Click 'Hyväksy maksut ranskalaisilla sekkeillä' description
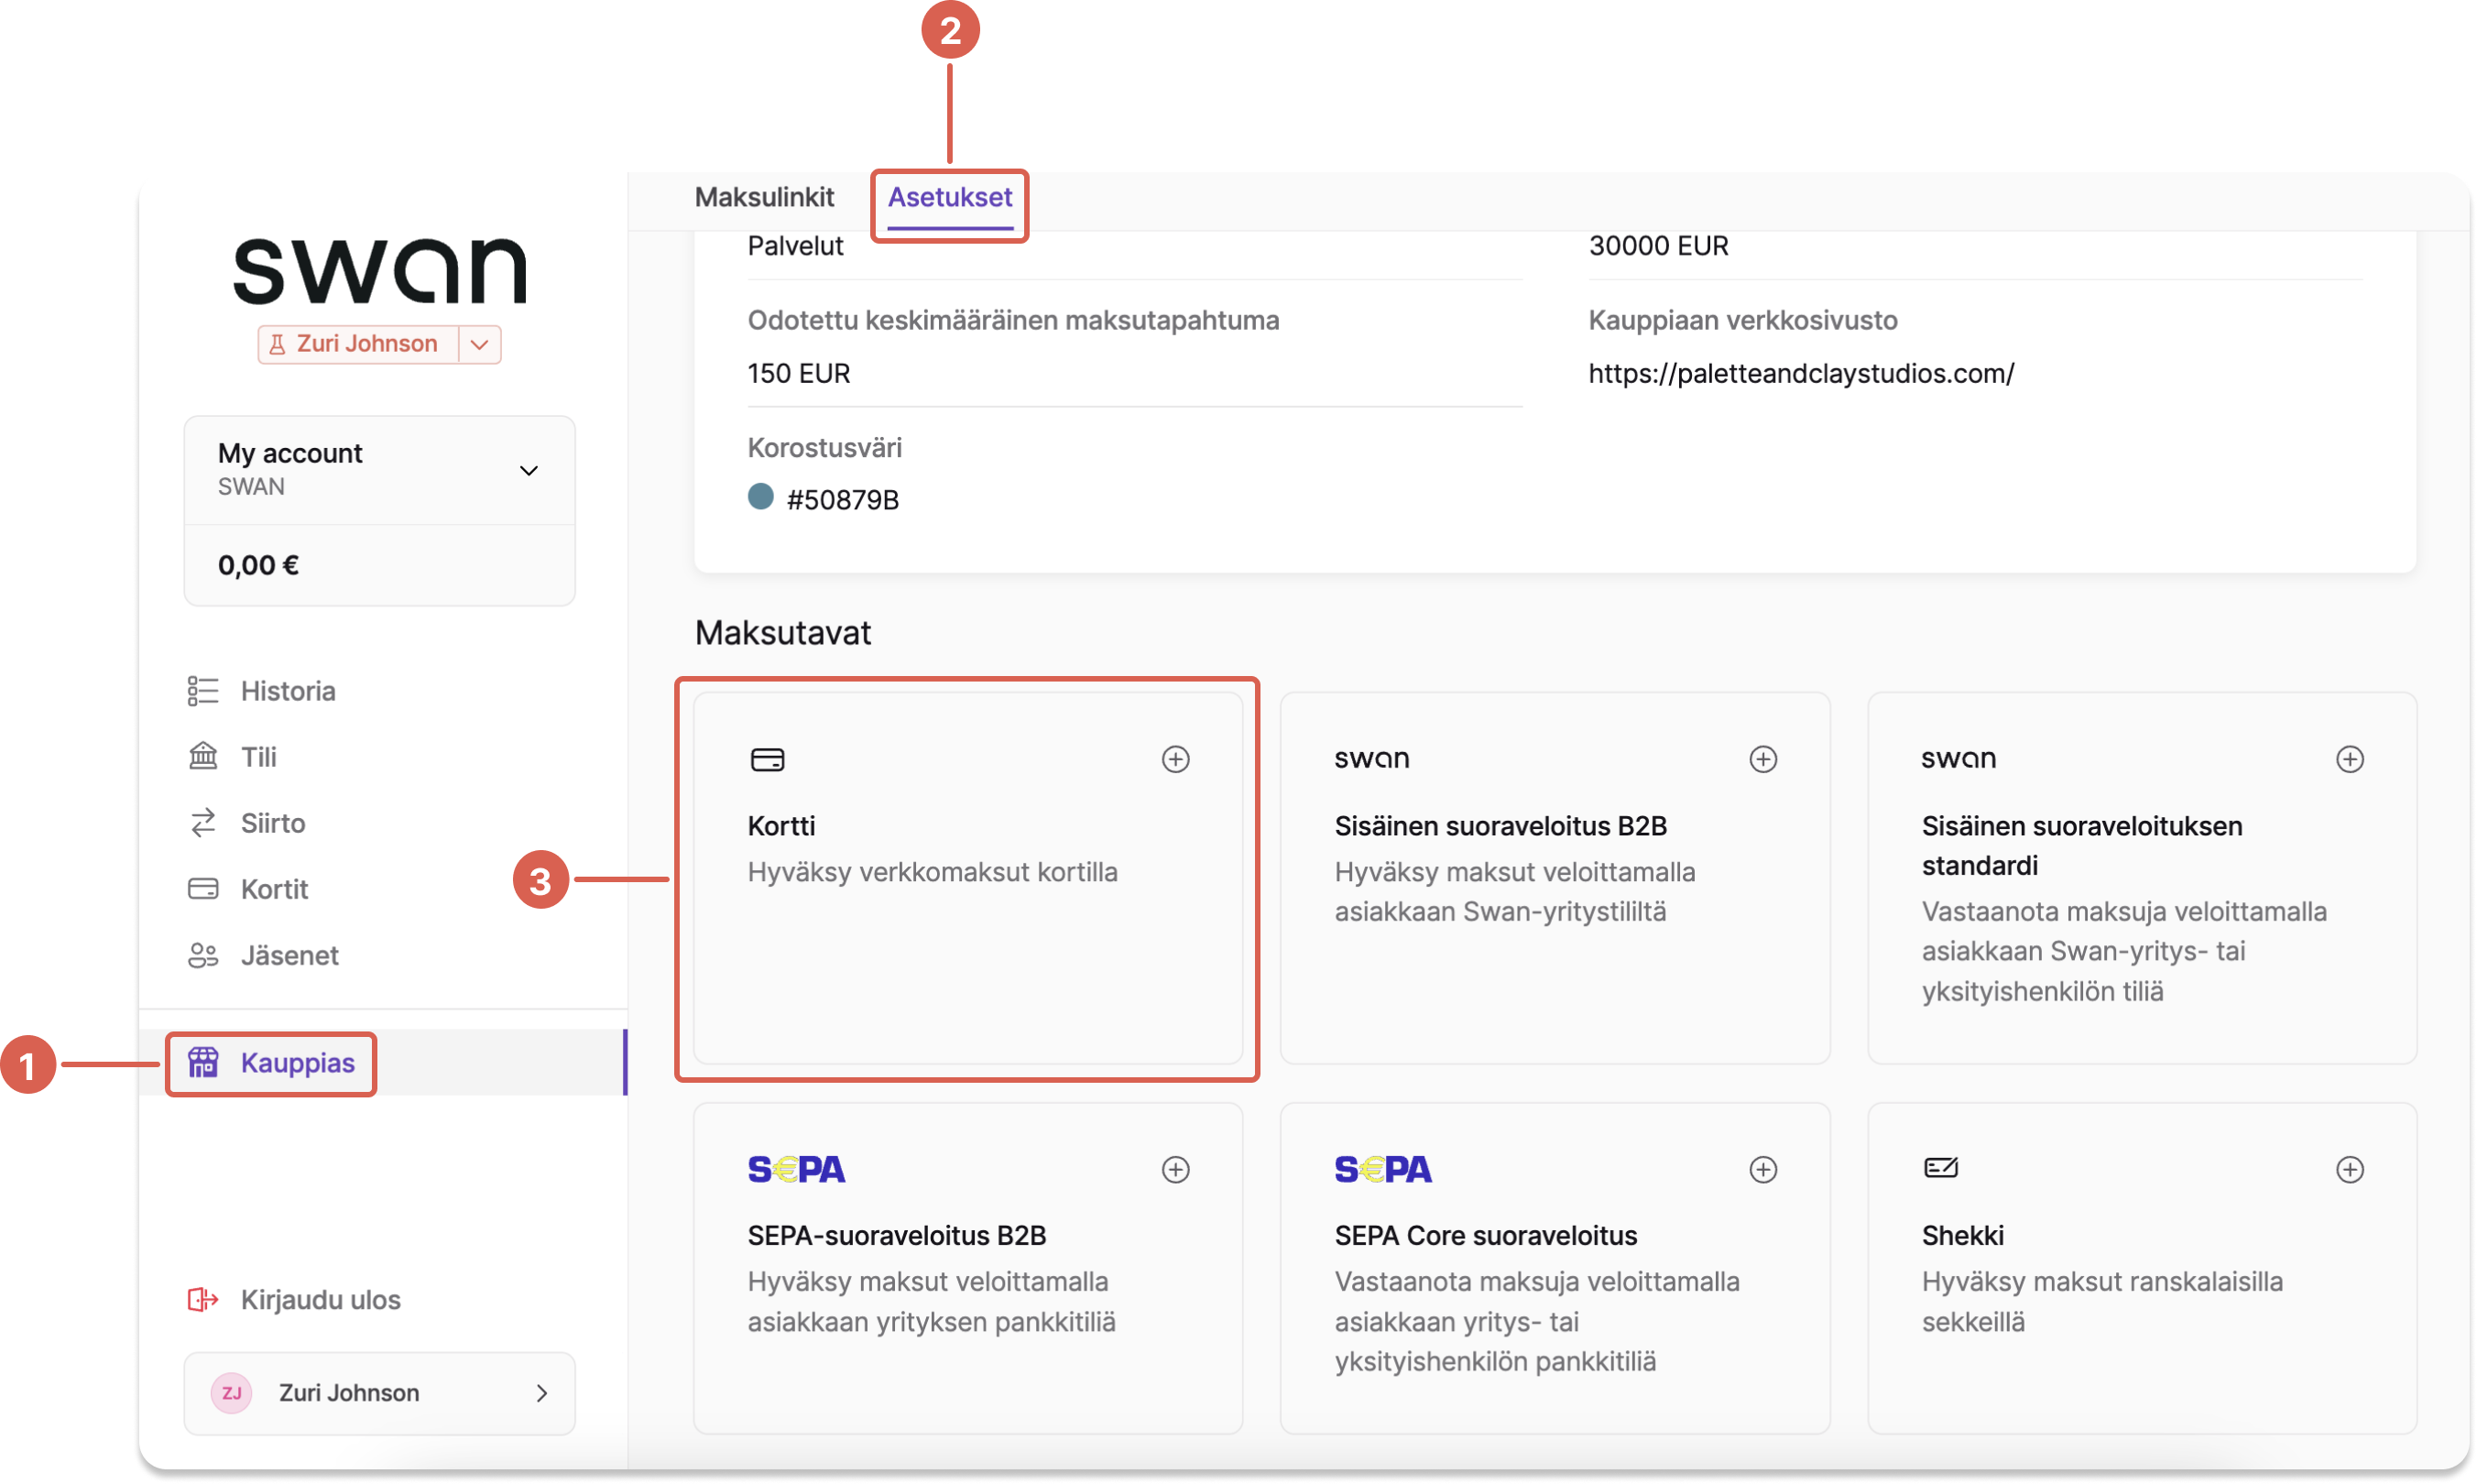Viewport: 2477px width, 1484px height. (2101, 1301)
